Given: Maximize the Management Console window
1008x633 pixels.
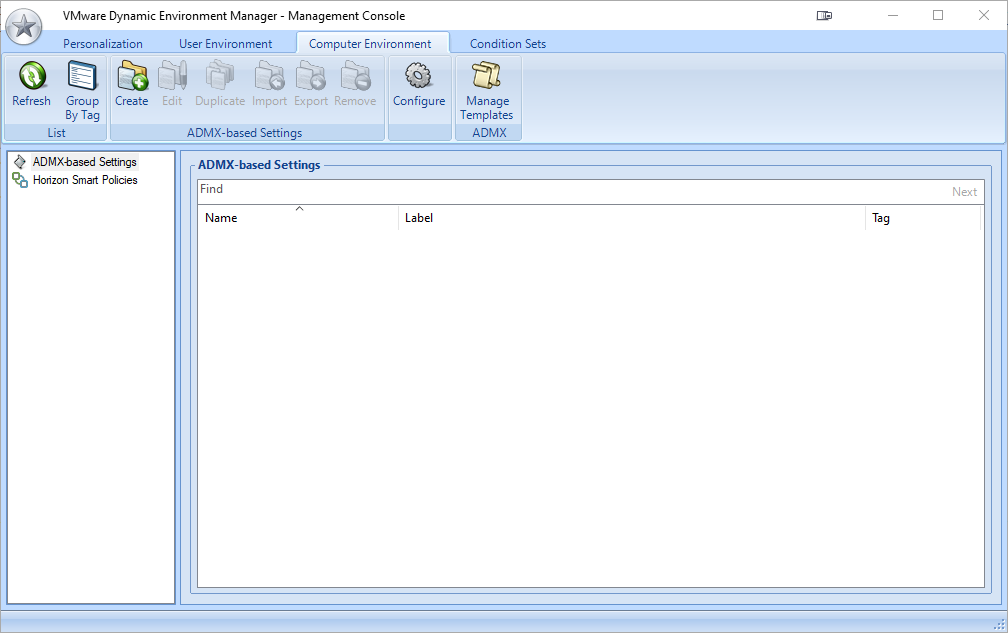Looking at the screenshot, I should tap(938, 15).
